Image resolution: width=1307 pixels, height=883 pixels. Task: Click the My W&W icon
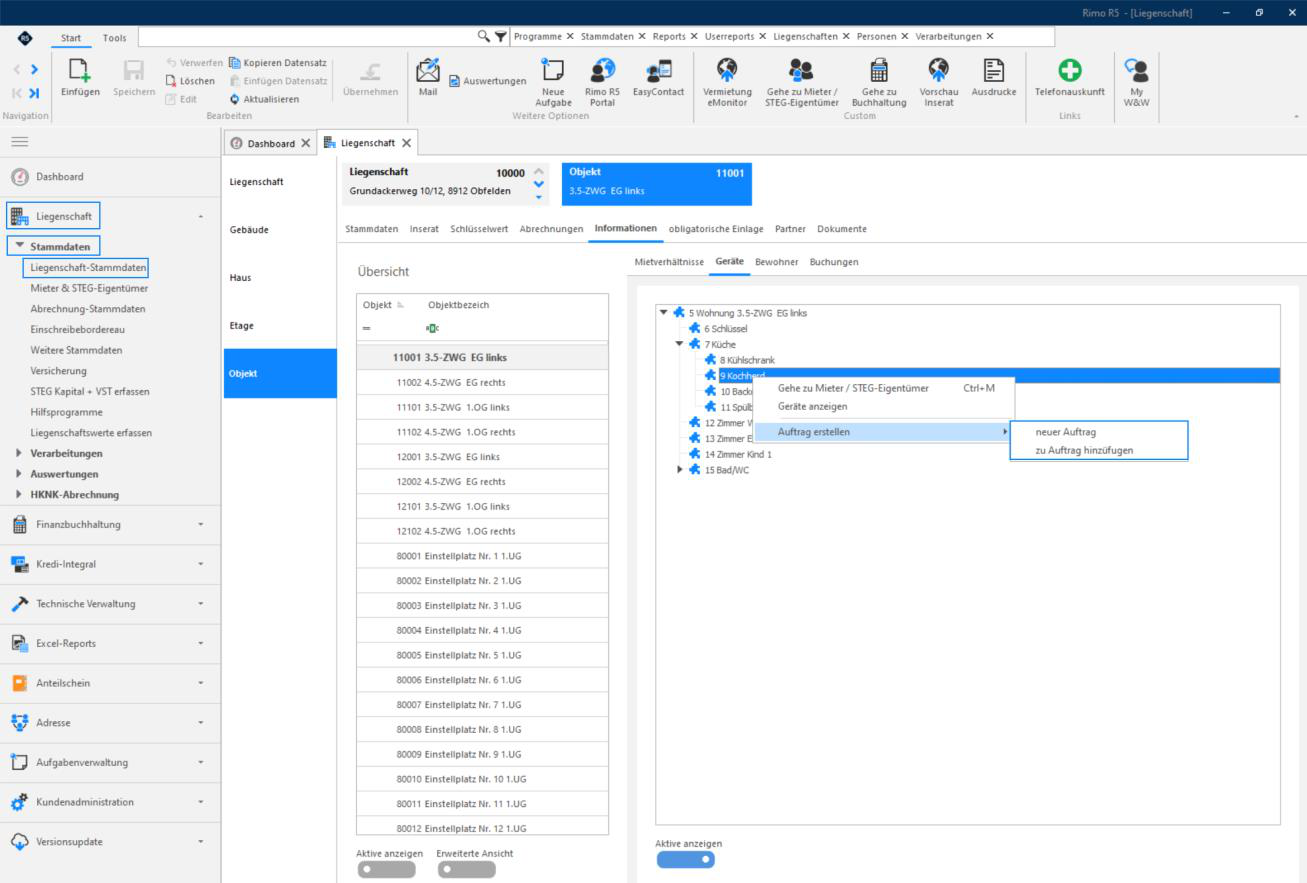click(x=1135, y=69)
